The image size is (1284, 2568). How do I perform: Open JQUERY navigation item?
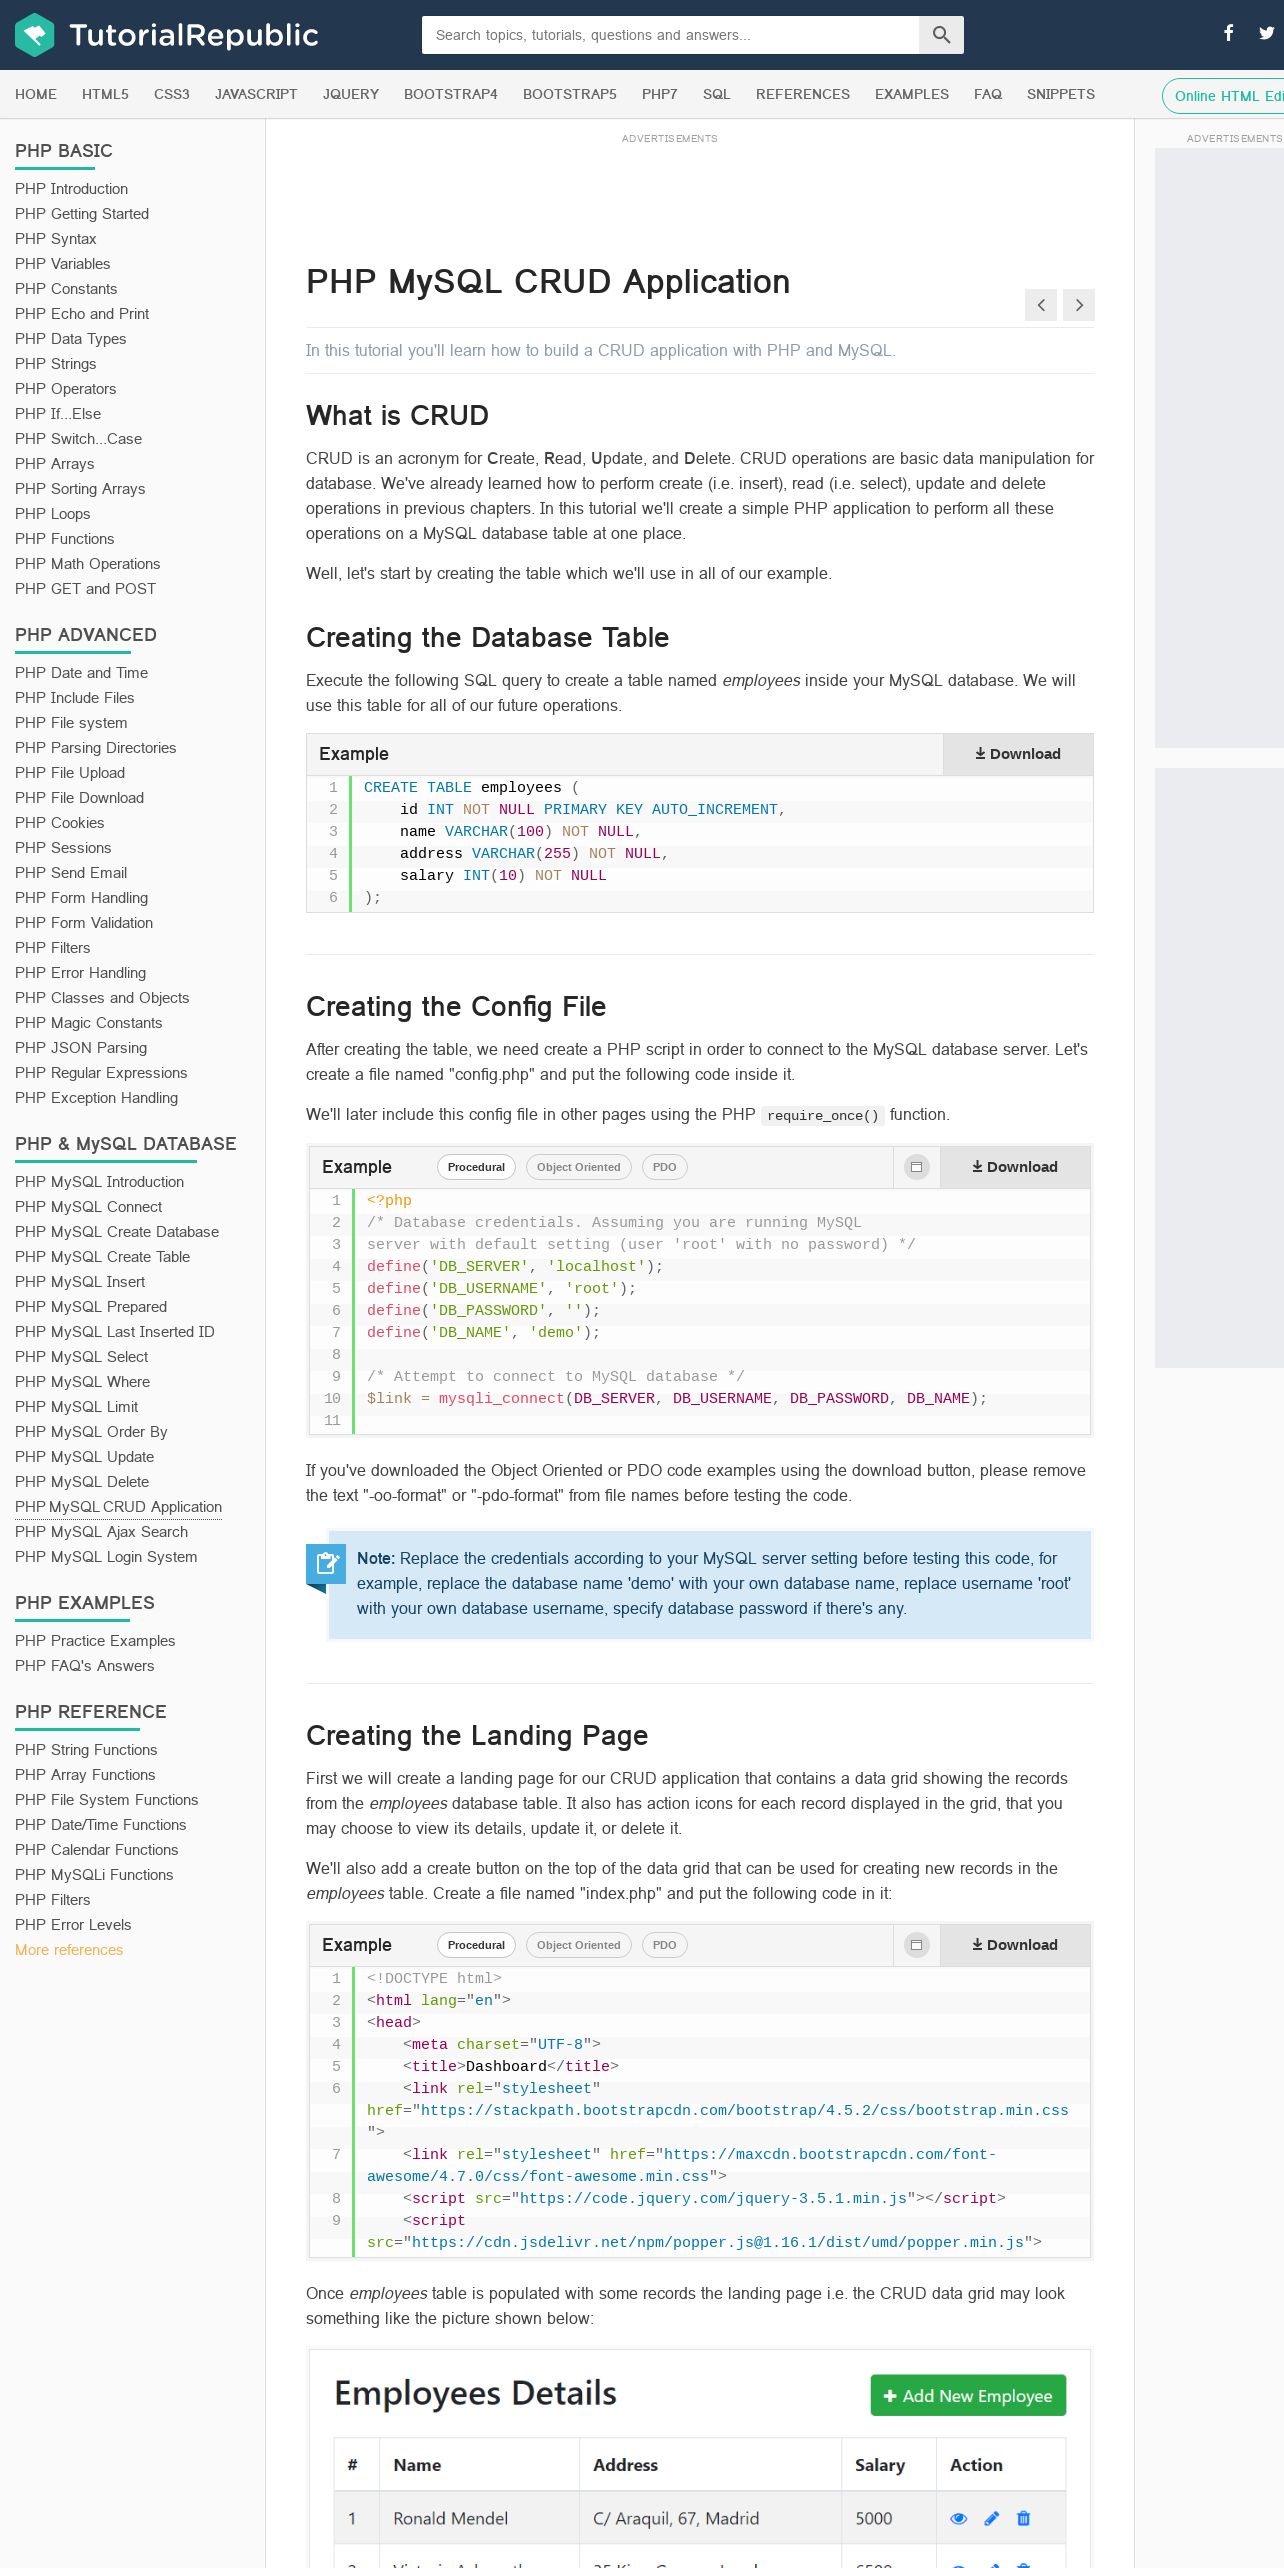point(351,94)
